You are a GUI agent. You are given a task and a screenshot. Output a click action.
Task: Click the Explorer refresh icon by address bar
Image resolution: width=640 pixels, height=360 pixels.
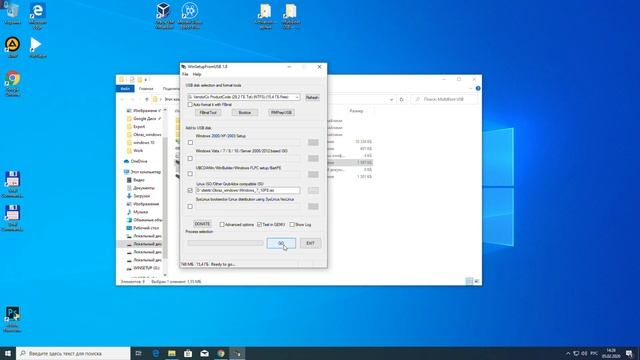tap(402, 99)
